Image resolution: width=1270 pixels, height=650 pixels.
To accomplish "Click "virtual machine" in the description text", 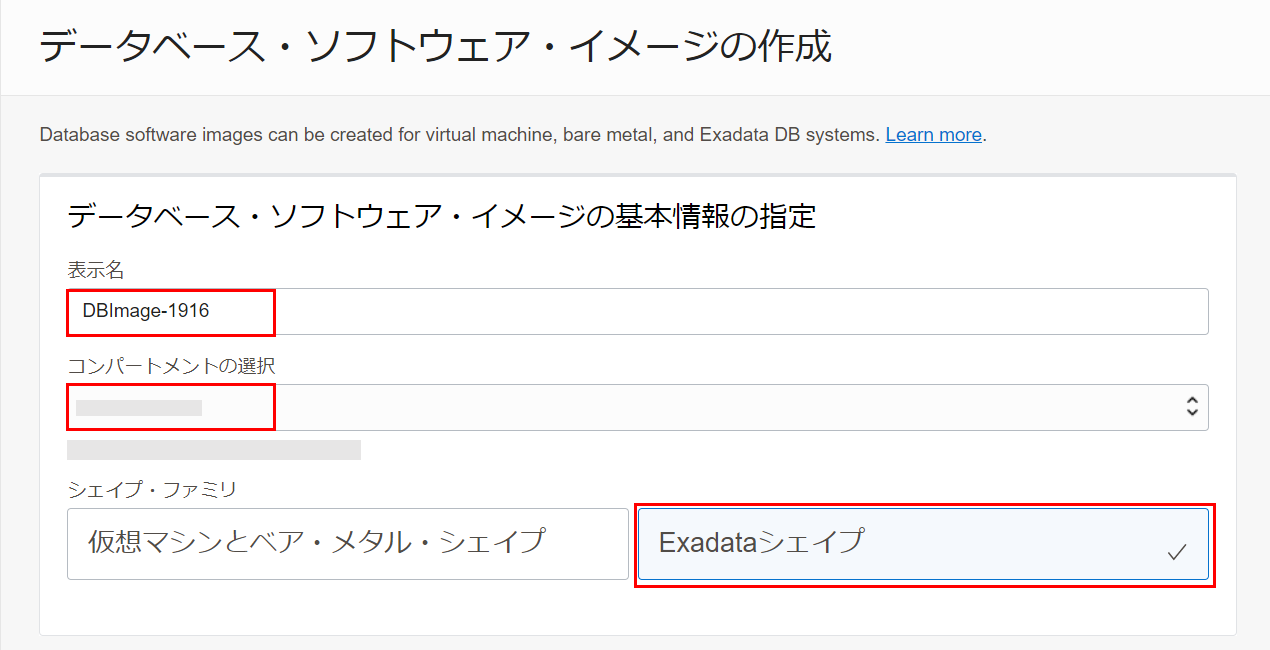I will click(x=491, y=135).
